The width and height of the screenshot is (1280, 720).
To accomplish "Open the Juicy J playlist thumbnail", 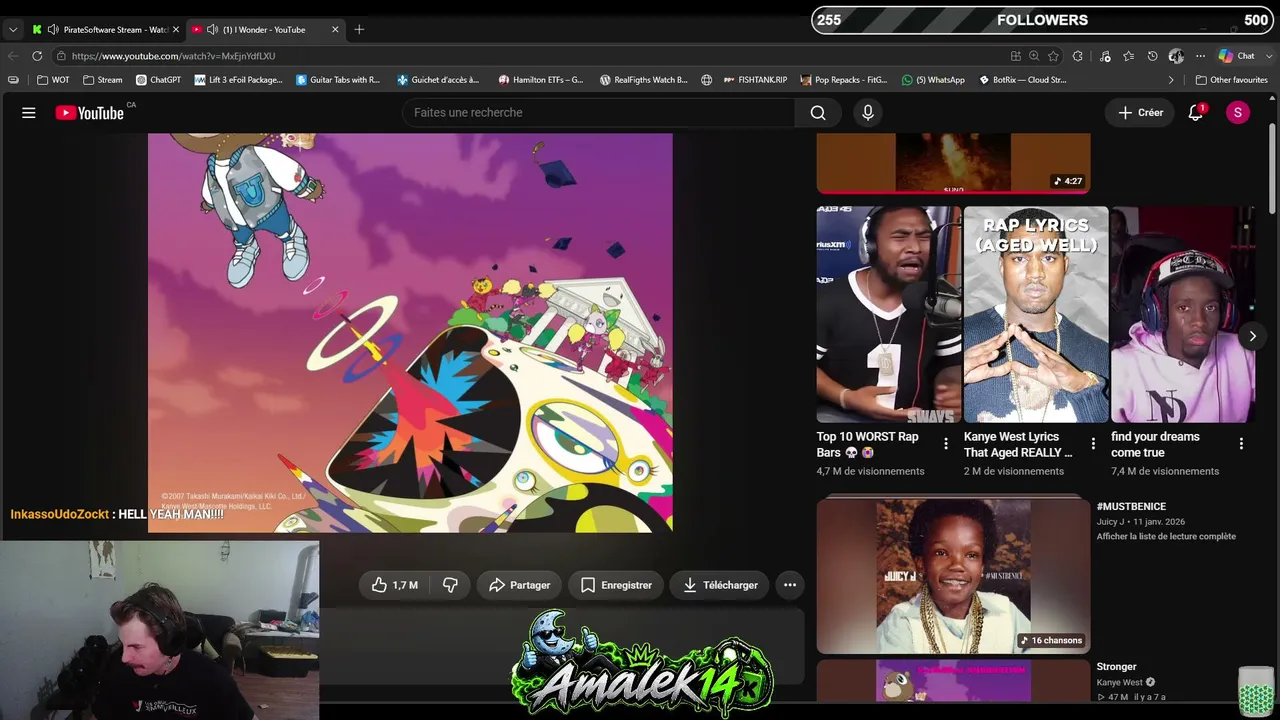I will point(953,576).
